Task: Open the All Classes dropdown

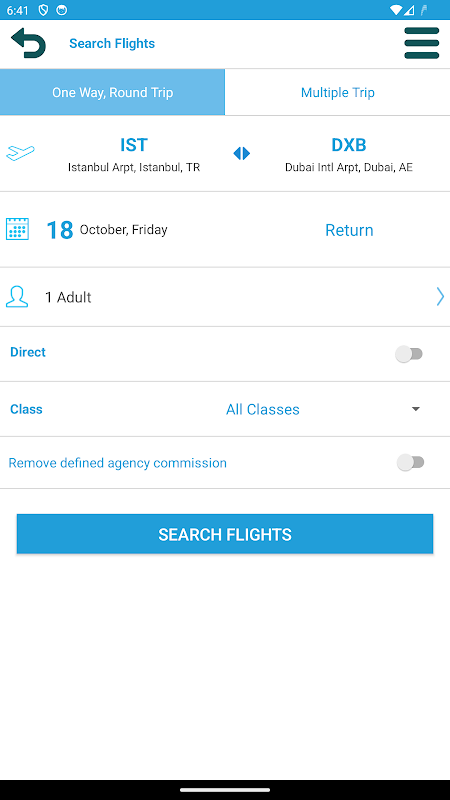Action: click(263, 409)
